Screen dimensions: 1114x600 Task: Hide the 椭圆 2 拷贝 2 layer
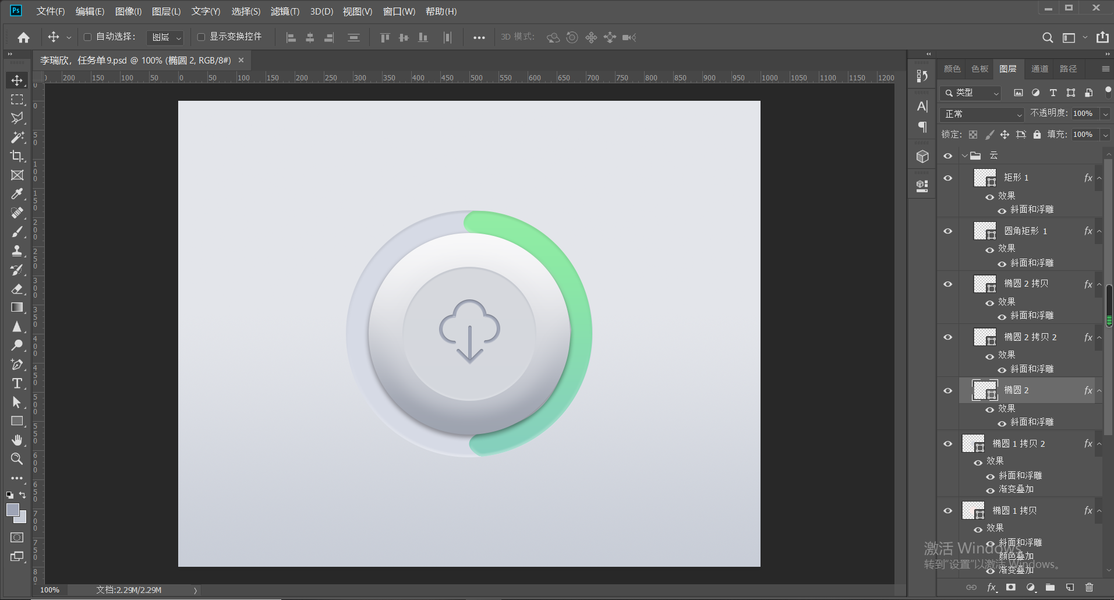[x=948, y=337]
